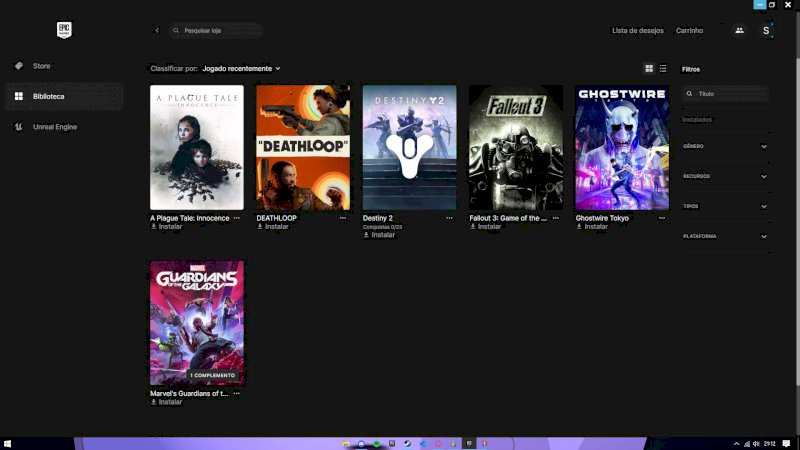Go back using the back arrow
The height and width of the screenshot is (450, 800).
tap(157, 30)
